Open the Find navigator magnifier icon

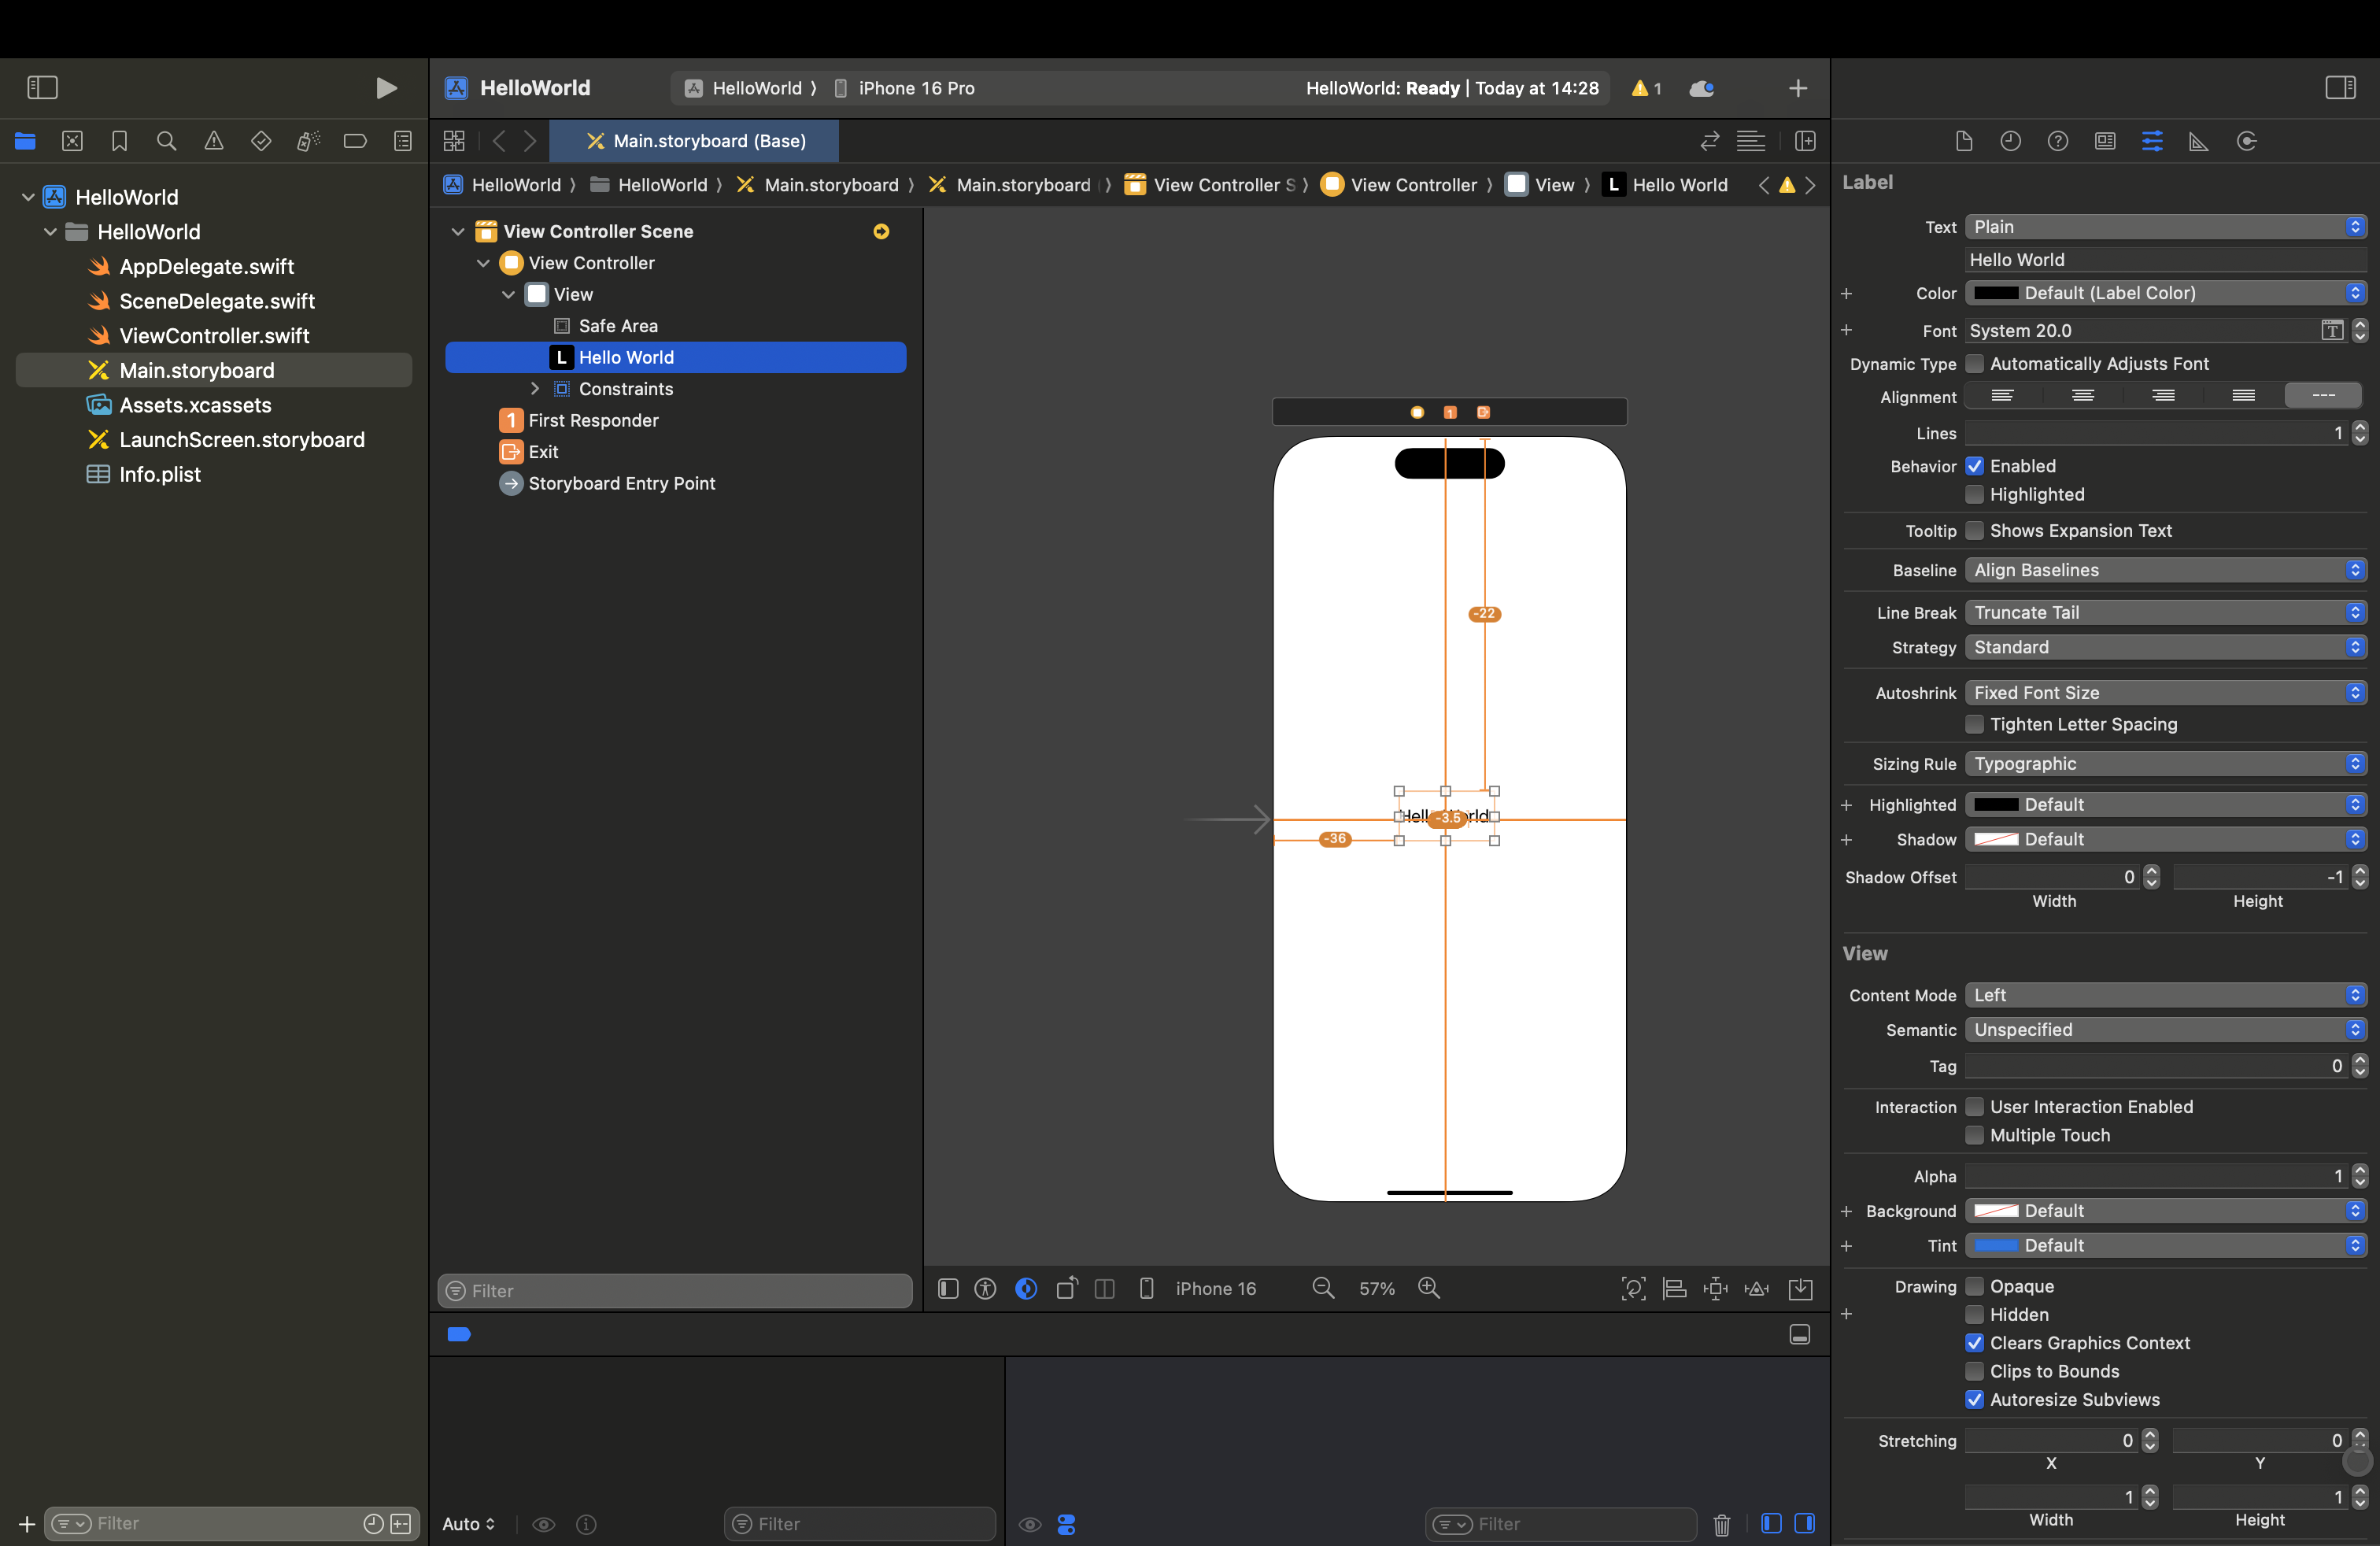[x=166, y=141]
